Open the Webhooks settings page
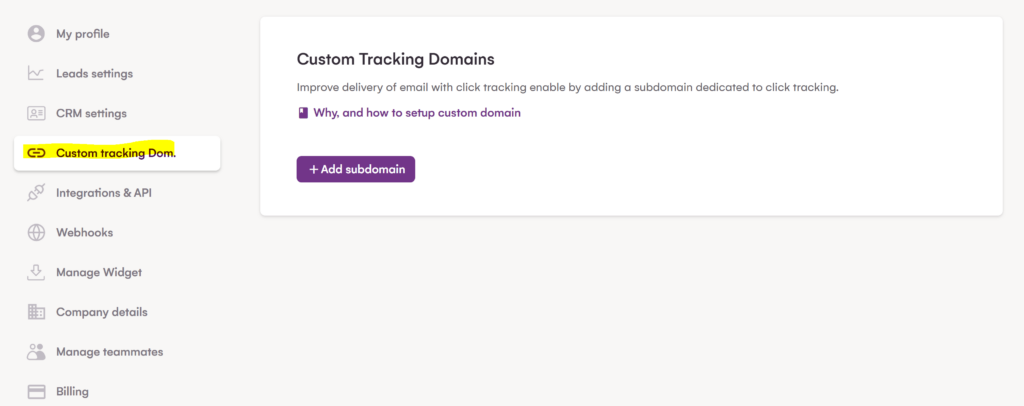The image size is (1024, 406). (84, 232)
